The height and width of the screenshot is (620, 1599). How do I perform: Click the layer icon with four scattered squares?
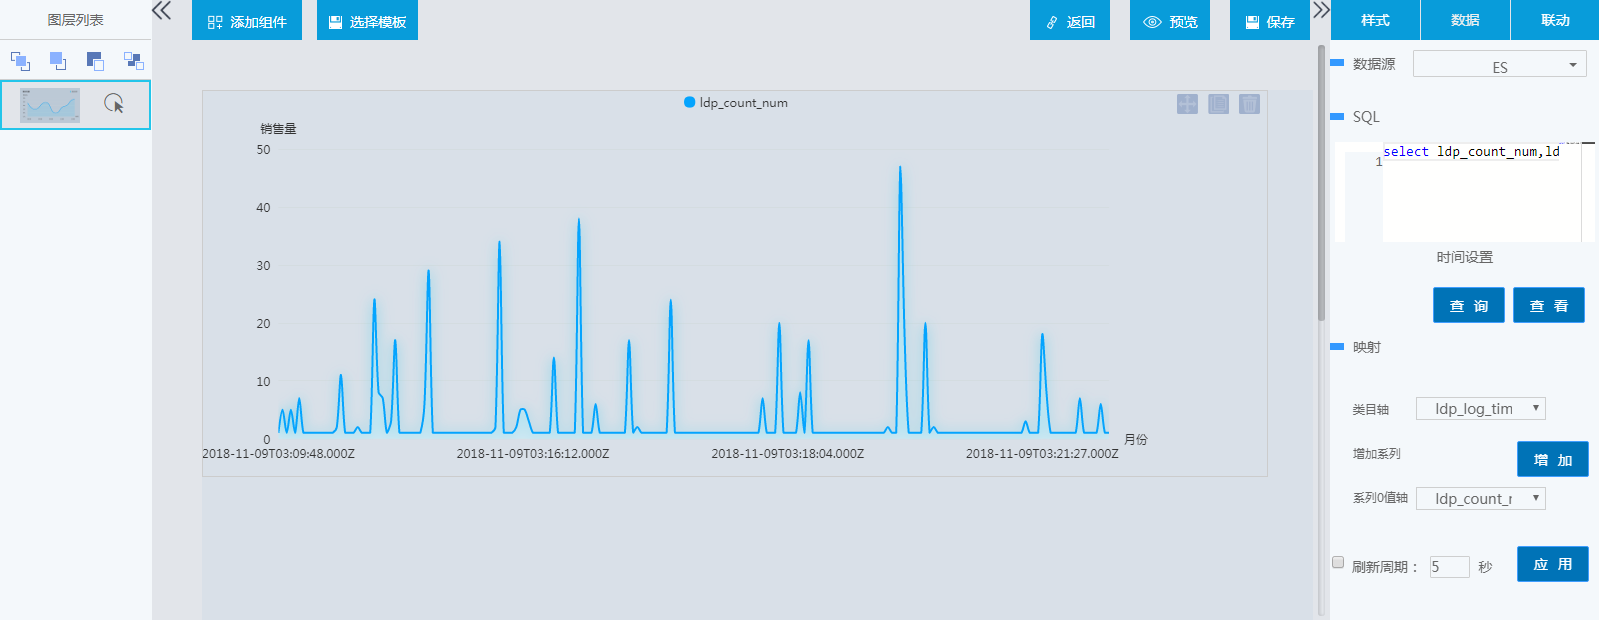coord(133,61)
